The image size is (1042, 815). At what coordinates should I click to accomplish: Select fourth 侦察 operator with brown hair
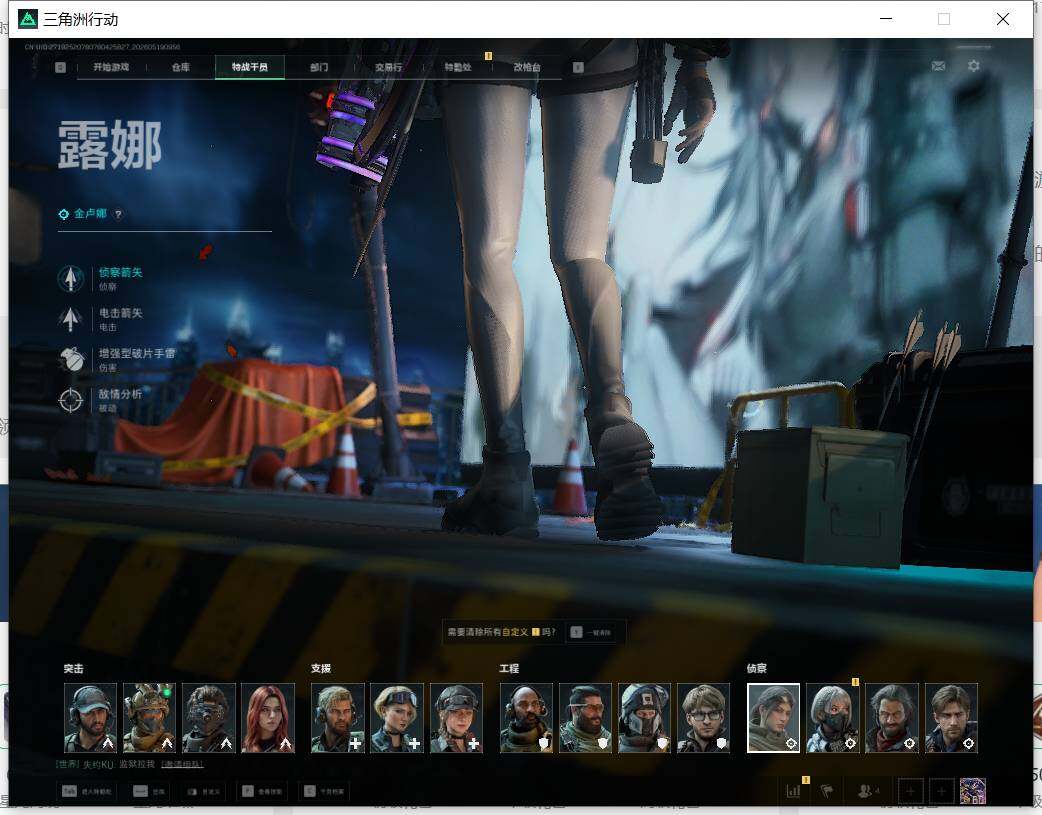(951, 718)
